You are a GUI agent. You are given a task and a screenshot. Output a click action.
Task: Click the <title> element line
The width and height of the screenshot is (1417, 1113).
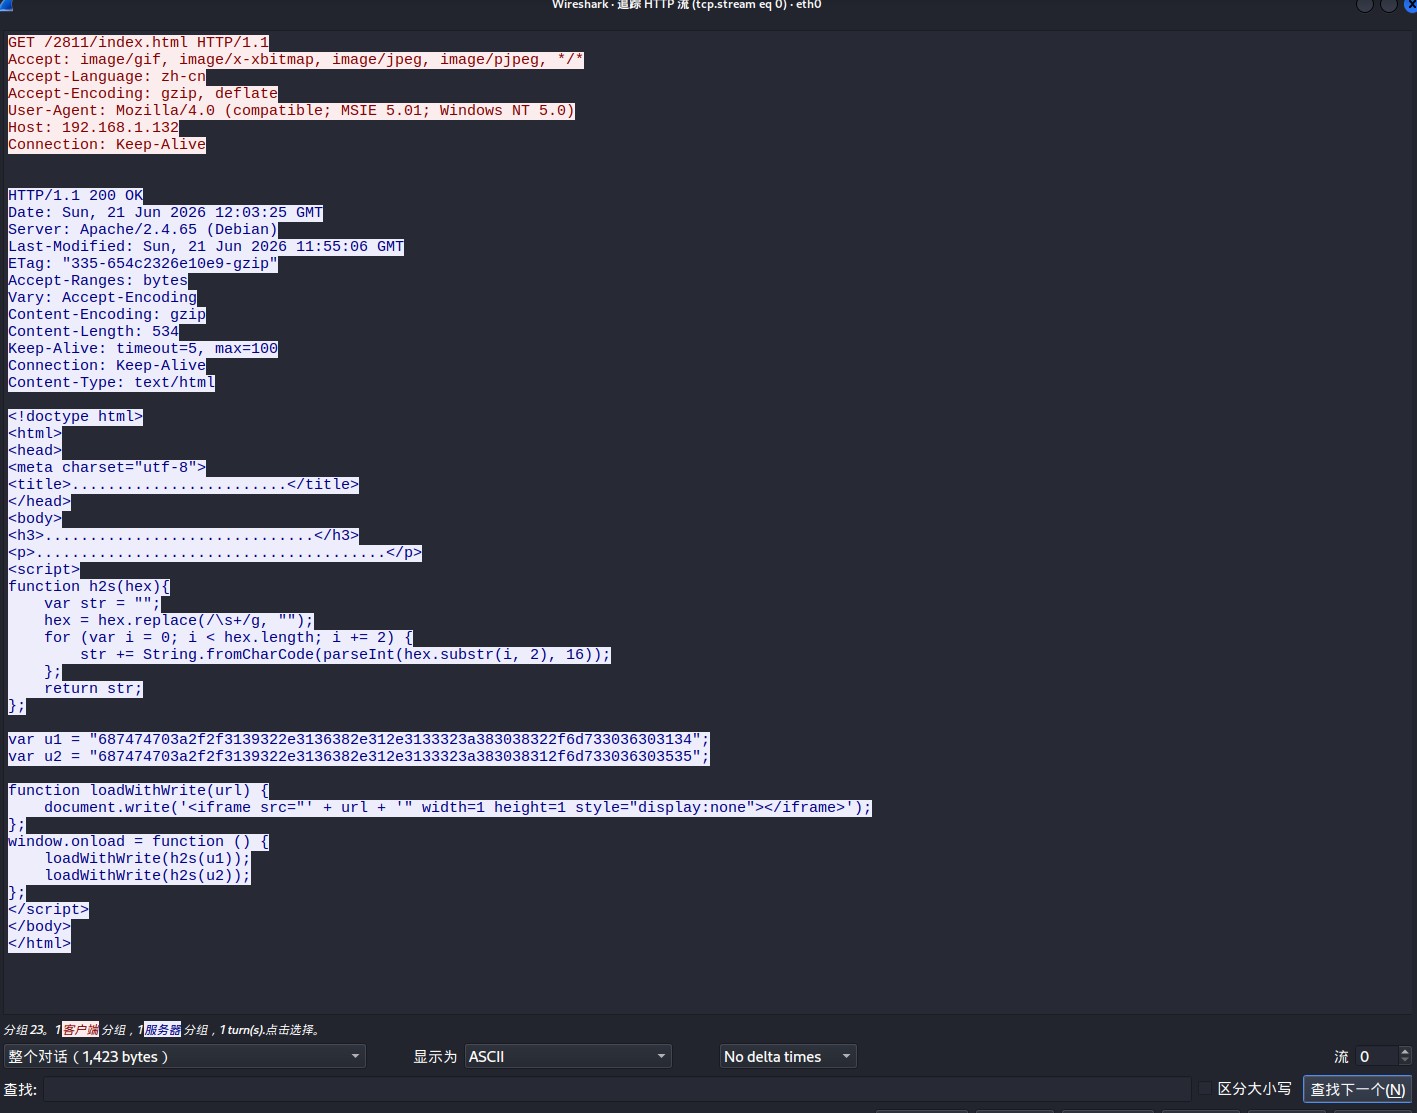[183, 484]
